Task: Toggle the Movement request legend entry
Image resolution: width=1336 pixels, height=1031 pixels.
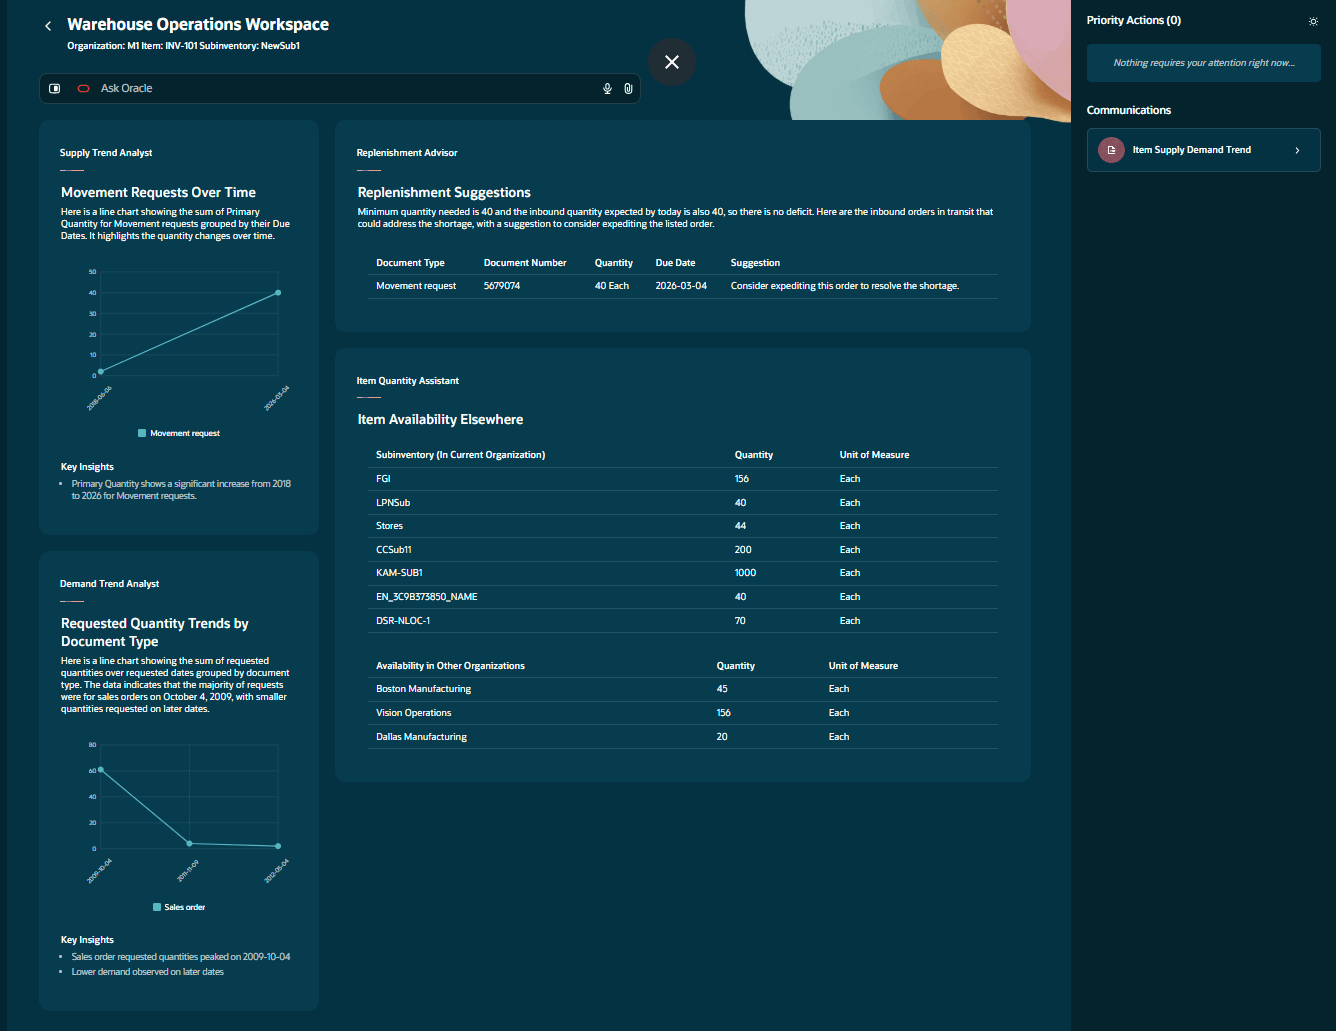Action: [x=179, y=433]
